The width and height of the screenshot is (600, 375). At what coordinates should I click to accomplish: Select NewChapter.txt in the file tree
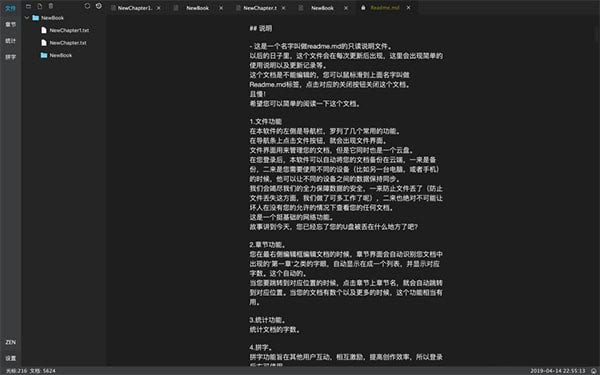click(68, 43)
